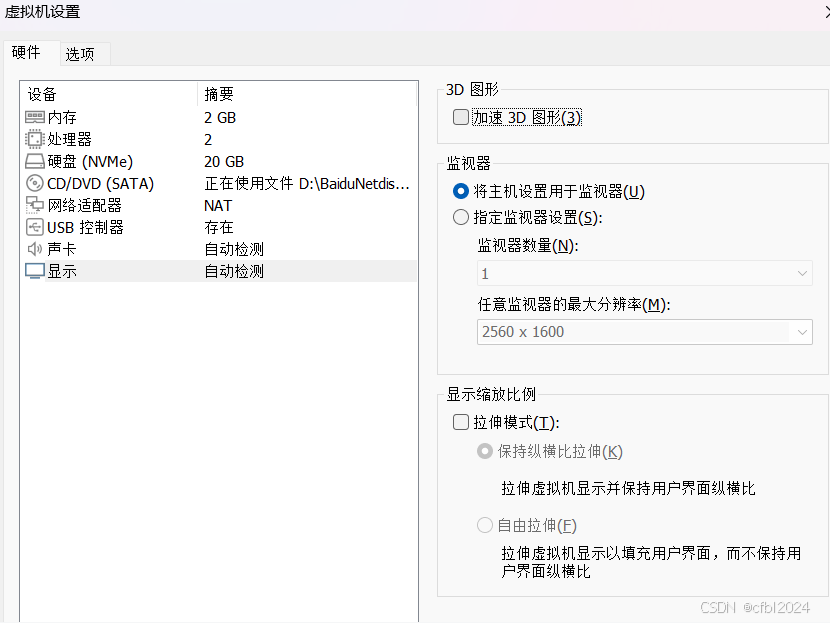
Task: Select 指定监视器设置 radio button
Action: [461, 217]
